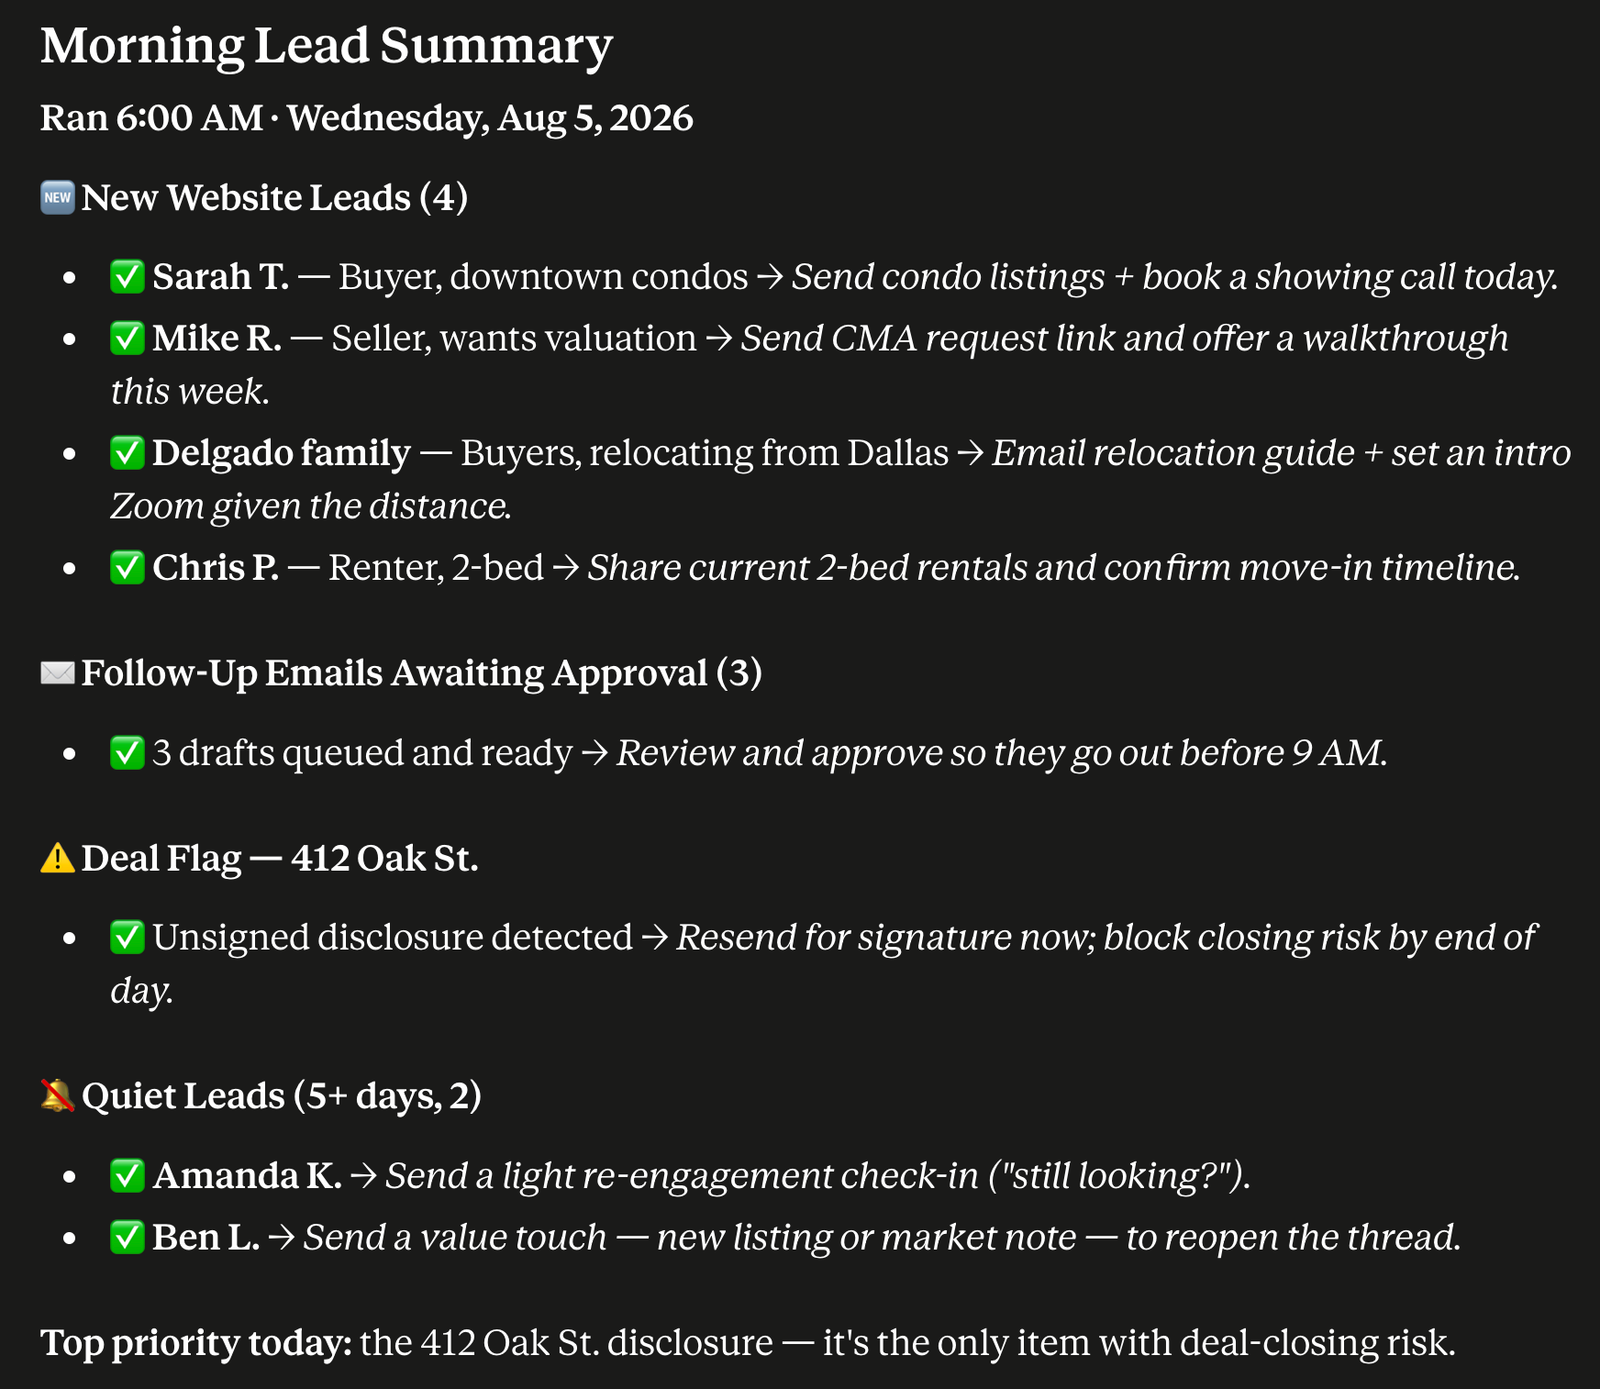This screenshot has width=1600, height=1389.
Task: Click the envelope icon beside Follow-Up Emails
Action: click(x=57, y=673)
